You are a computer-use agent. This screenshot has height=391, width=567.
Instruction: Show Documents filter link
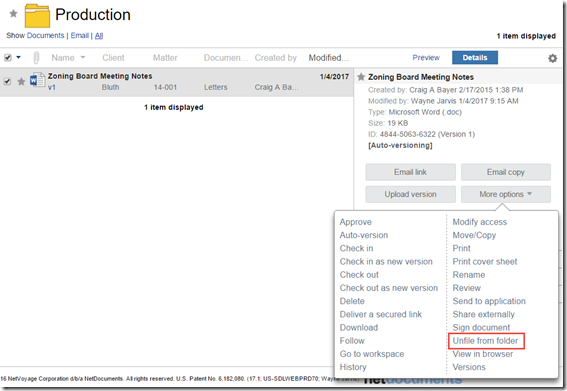click(x=45, y=35)
